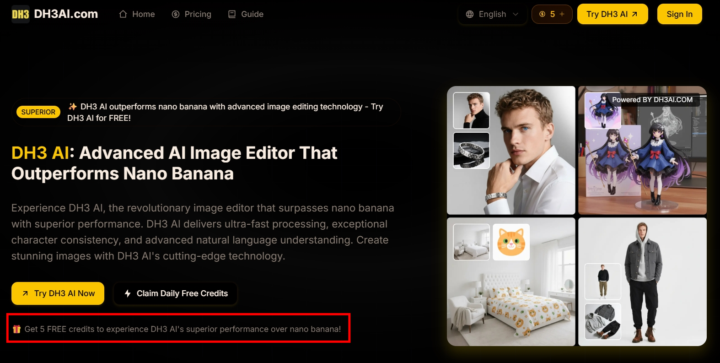Image resolution: width=720 pixels, height=363 pixels.
Task: Click the gift icon by free credits text
Action: point(17,329)
